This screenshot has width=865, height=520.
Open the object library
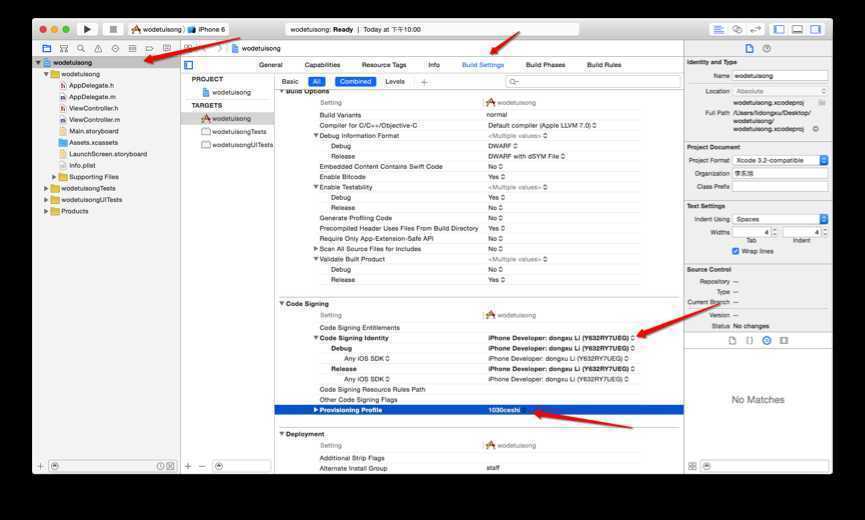(x=767, y=340)
